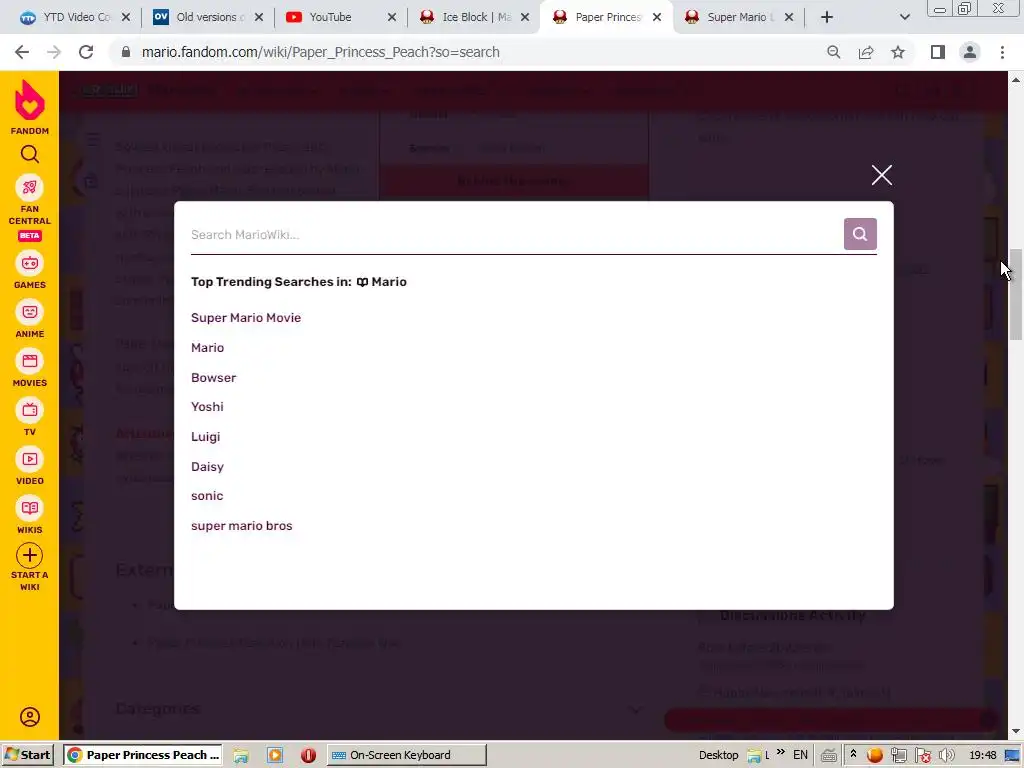Viewport: 1024px width, 768px height.
Task: Expand the tab search dropdown arrow
Action: point(904,17)
